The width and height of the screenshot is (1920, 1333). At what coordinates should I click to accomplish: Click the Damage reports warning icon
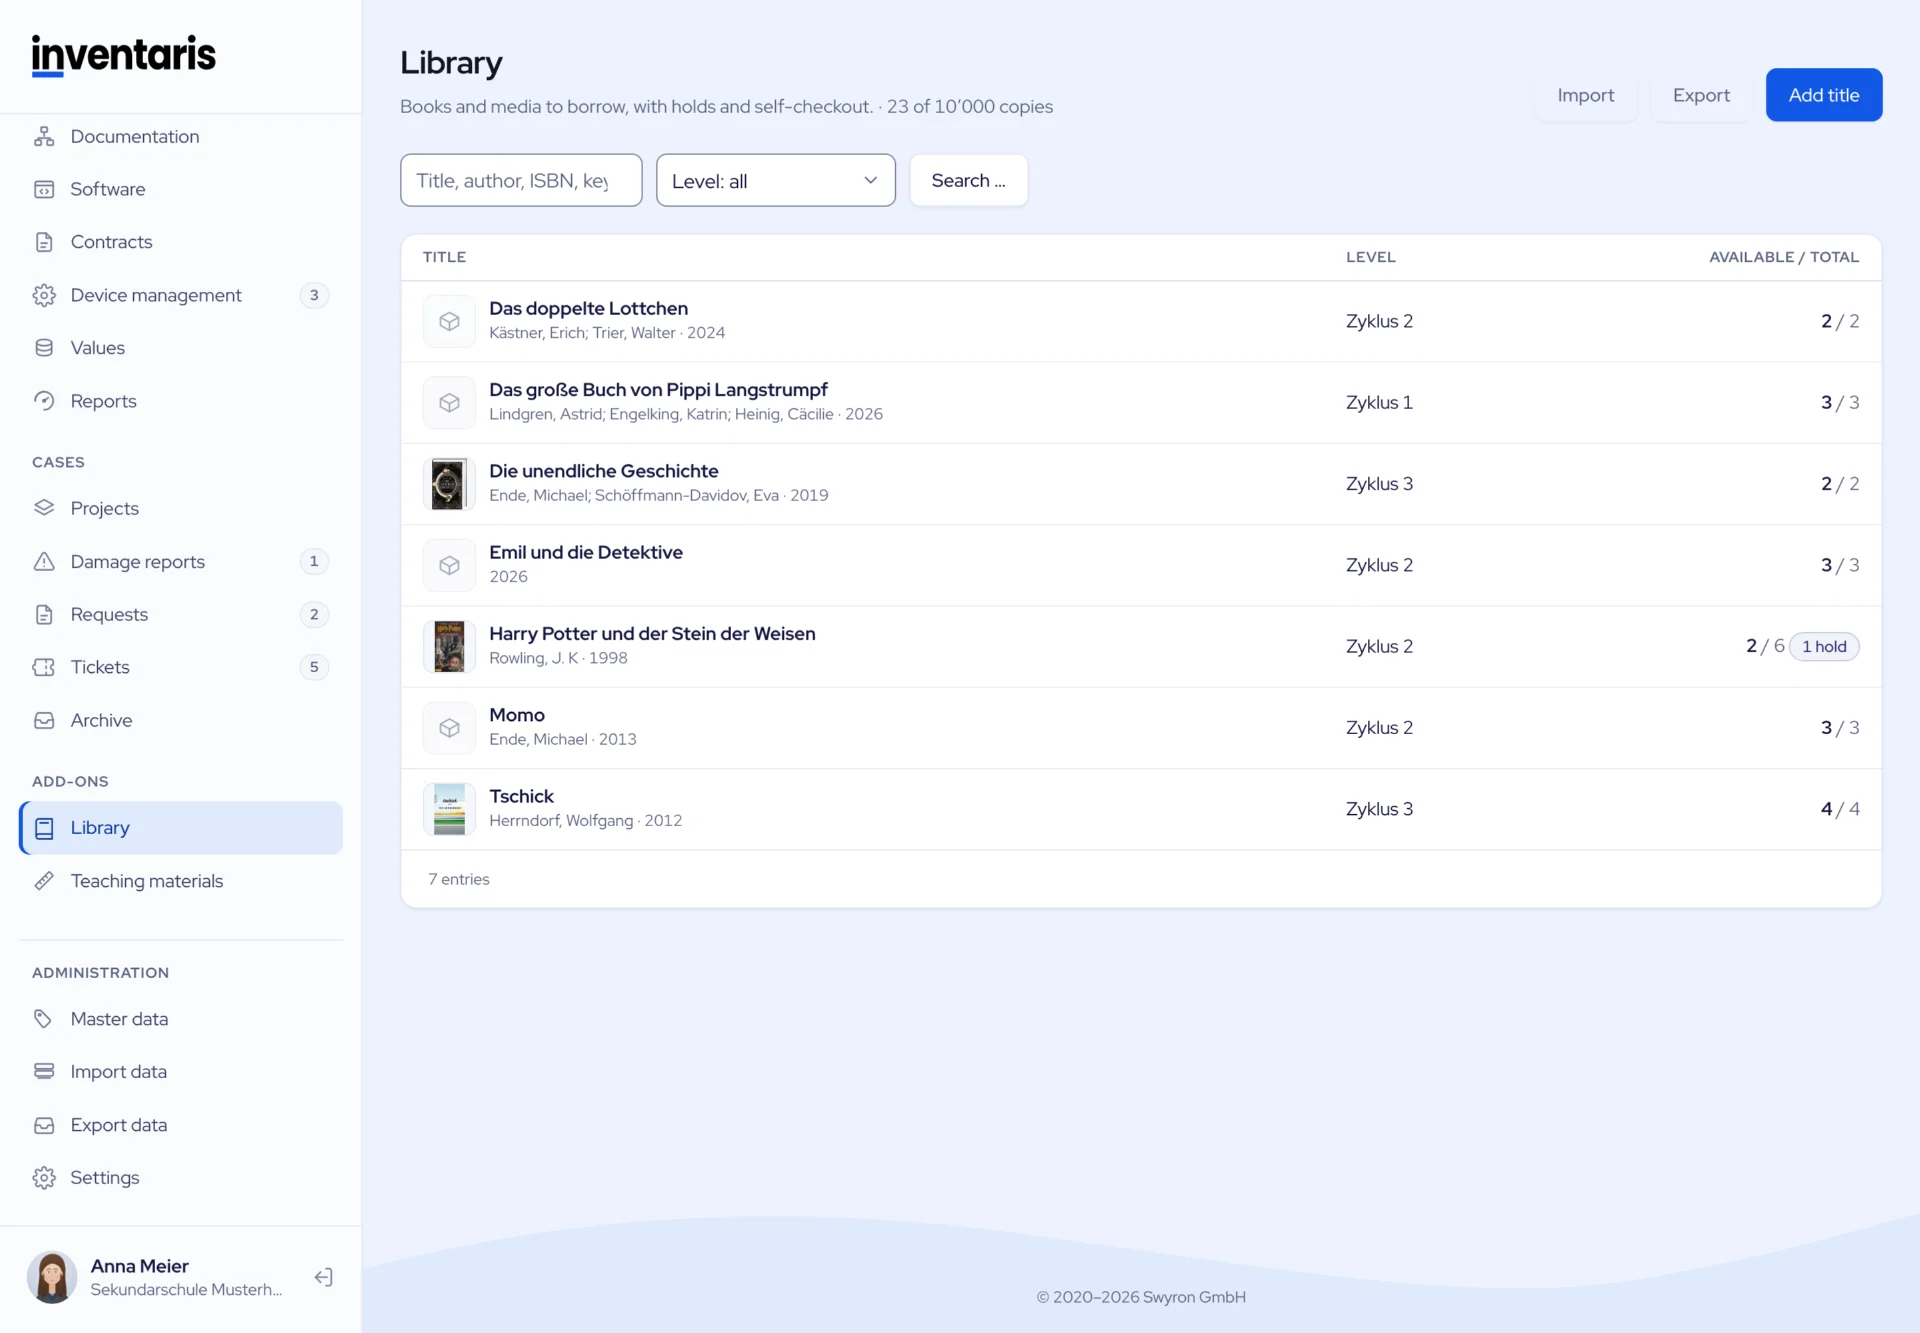pos(44,561)
